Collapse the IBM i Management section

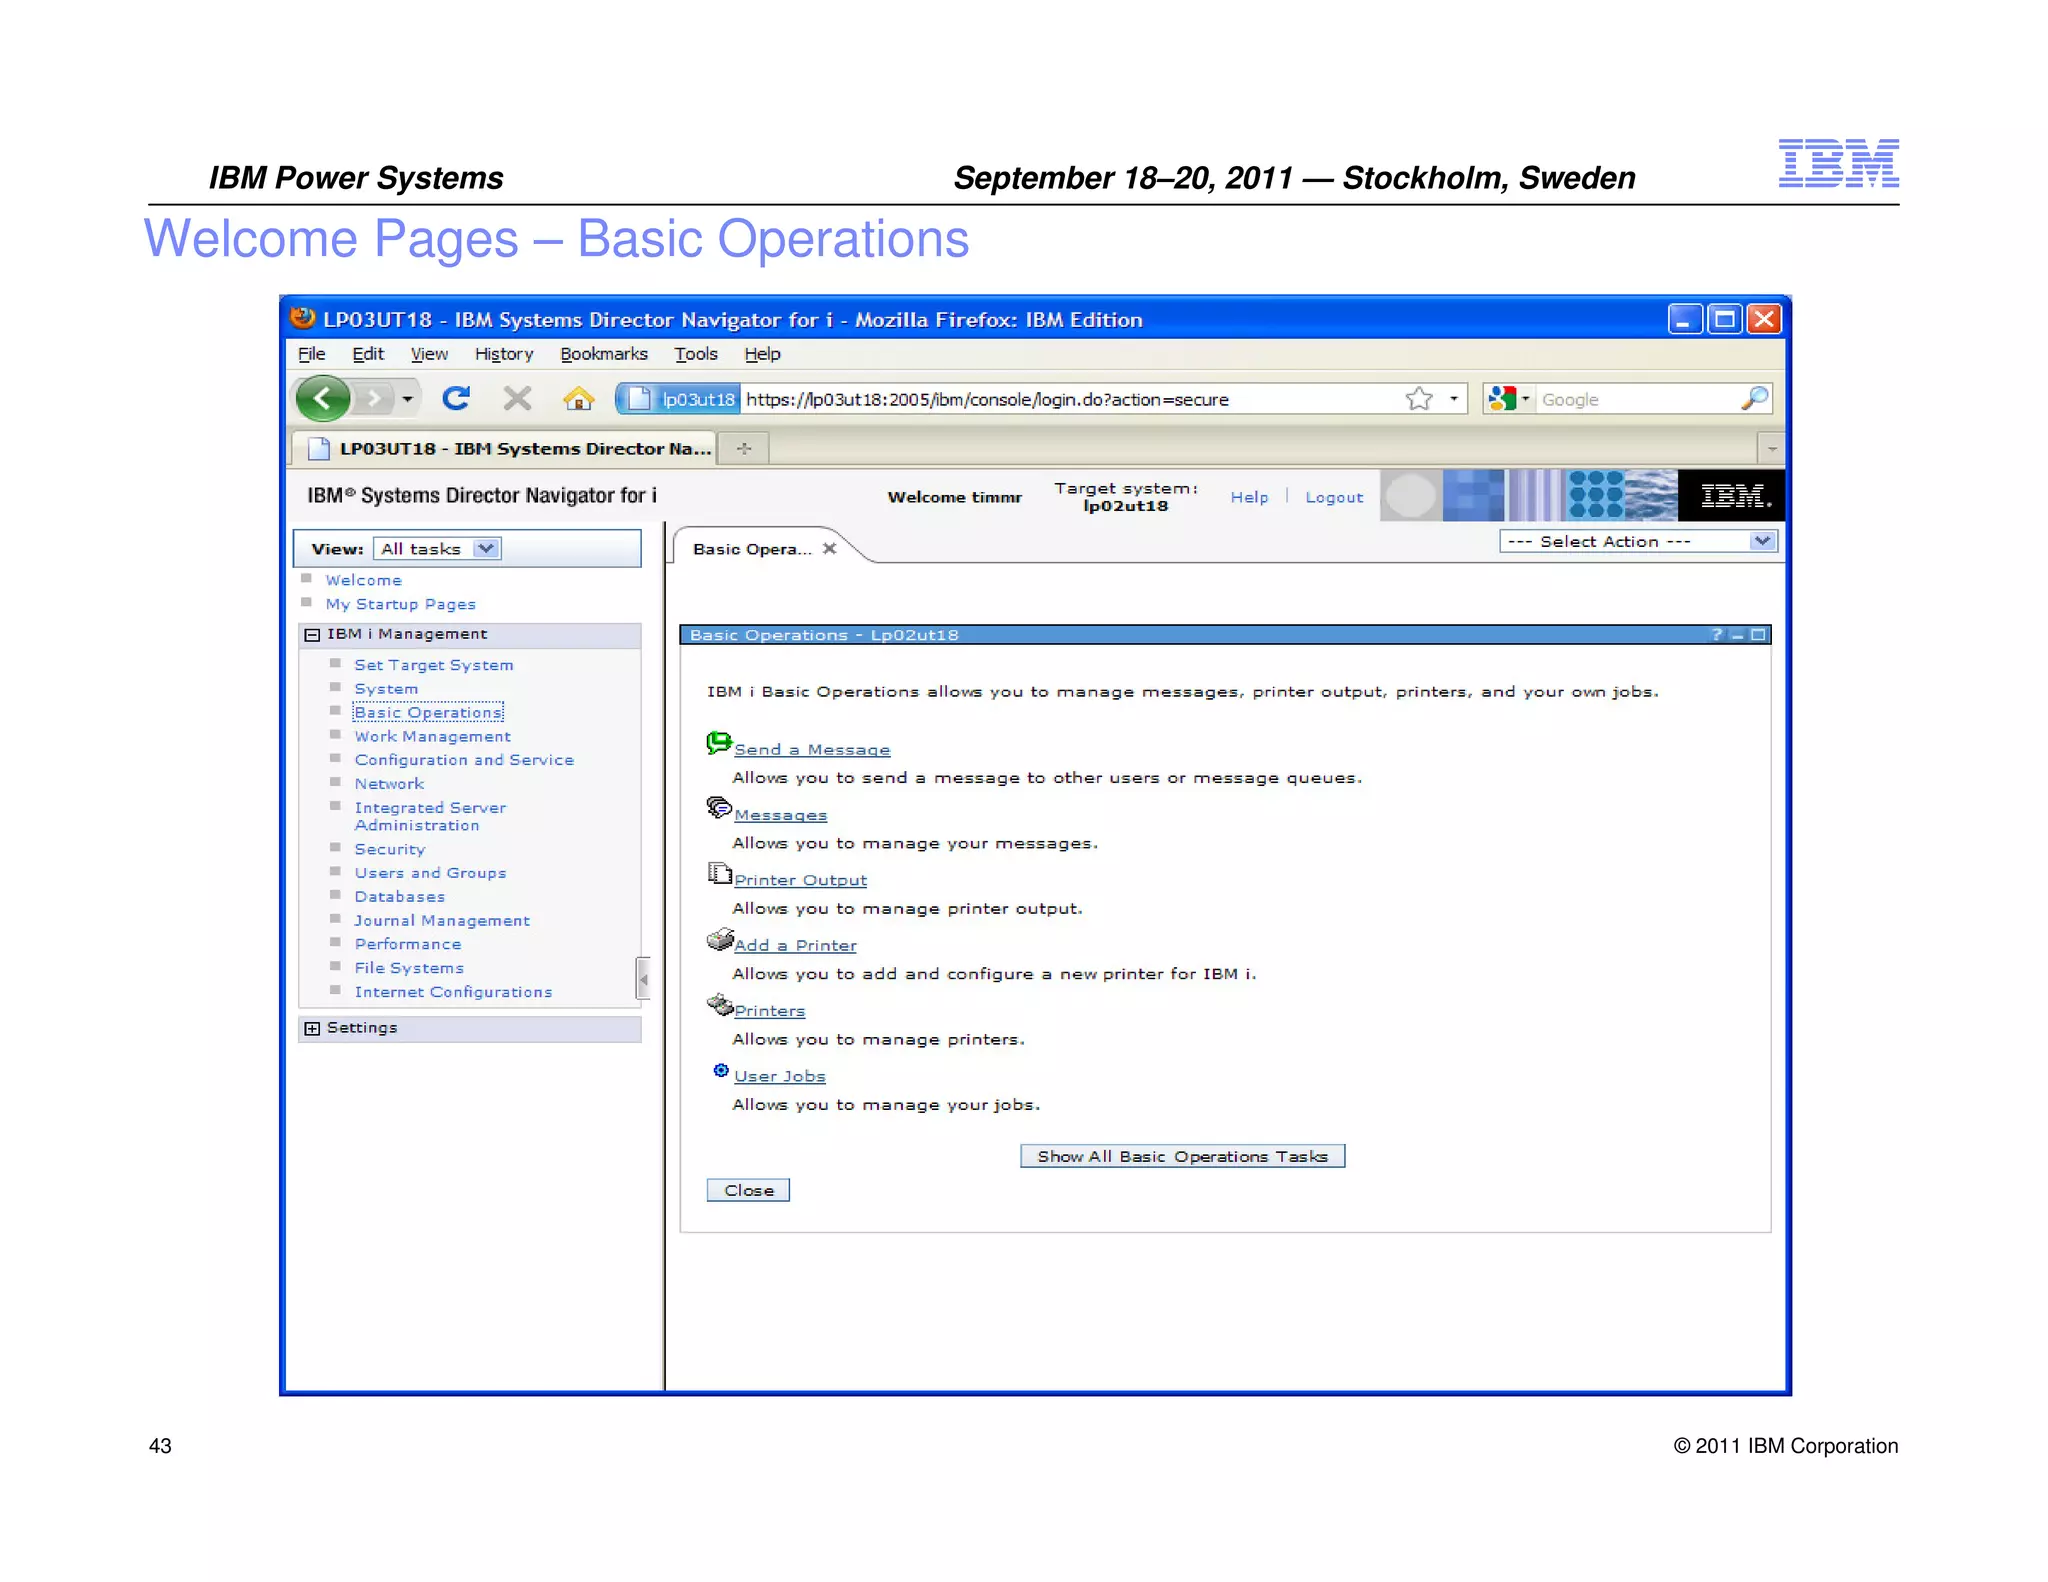point(312,635)
